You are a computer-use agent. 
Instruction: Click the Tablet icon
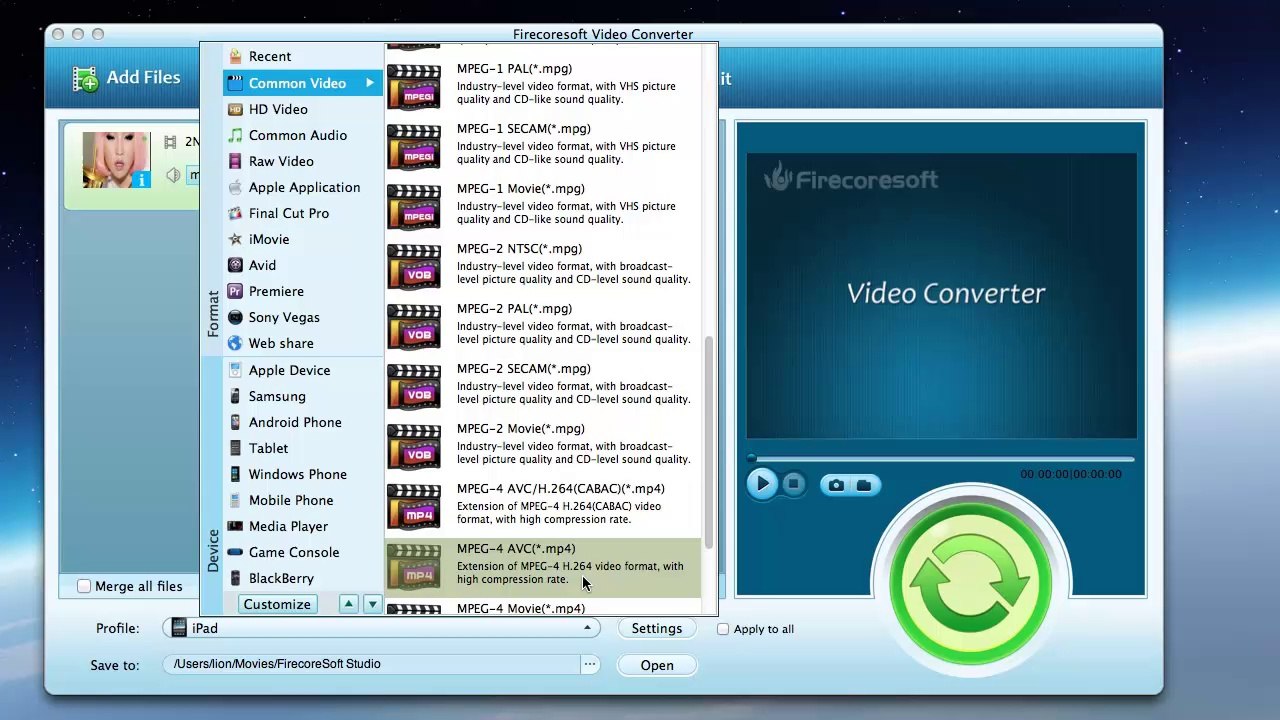click(x=235, y=448)
